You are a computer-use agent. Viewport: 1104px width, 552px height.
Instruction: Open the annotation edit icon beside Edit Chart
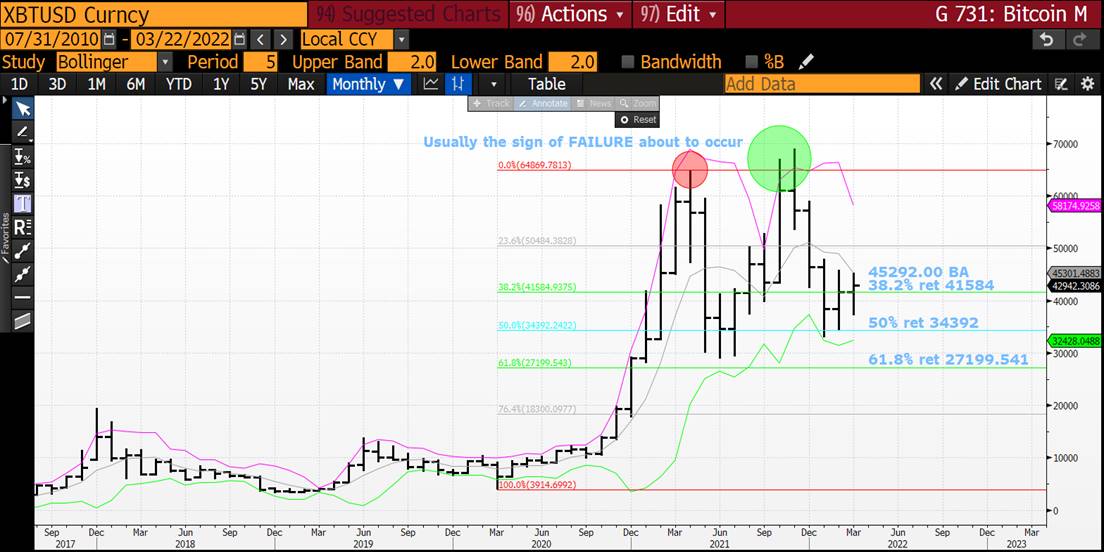click(1061, 84)
